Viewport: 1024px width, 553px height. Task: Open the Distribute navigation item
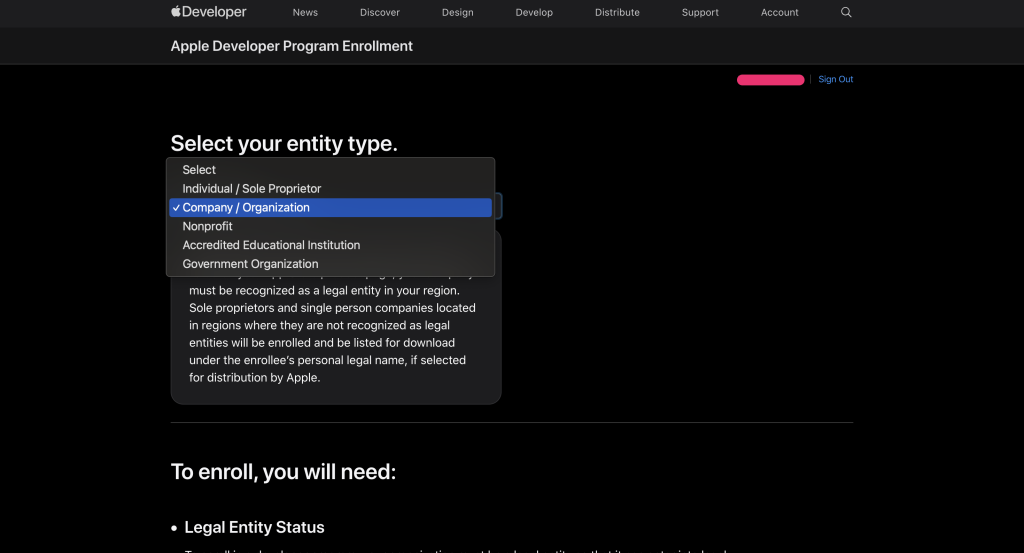(617, 12)
